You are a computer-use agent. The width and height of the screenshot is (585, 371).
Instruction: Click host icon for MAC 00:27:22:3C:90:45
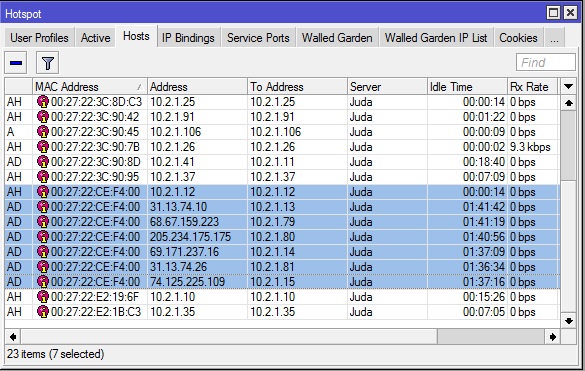click(43, 131)
